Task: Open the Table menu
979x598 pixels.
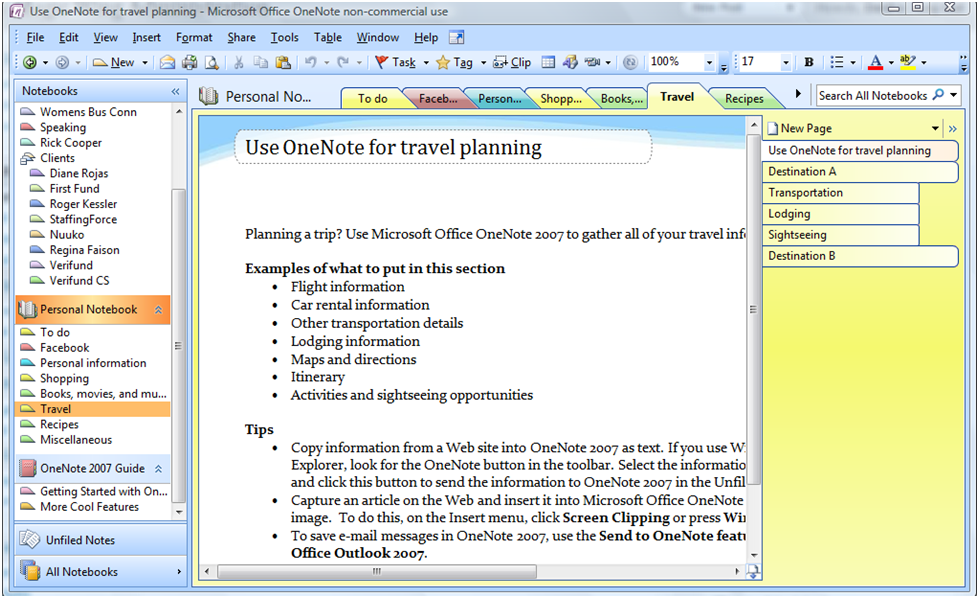Action: 328,37
